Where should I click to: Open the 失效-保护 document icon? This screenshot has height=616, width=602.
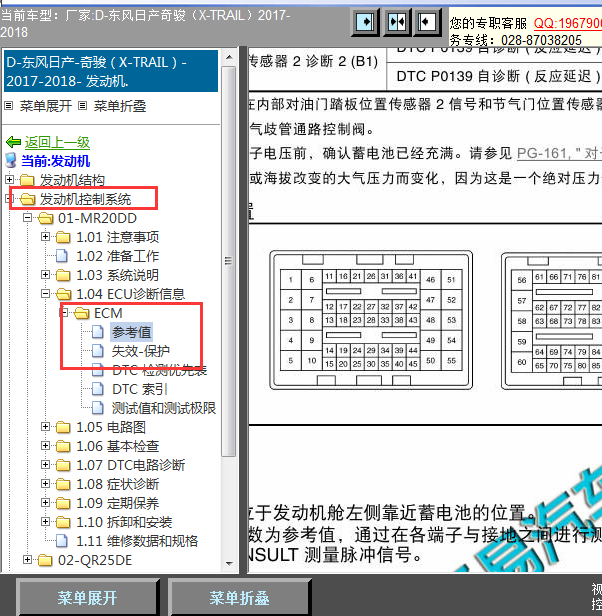click(98, 351)
